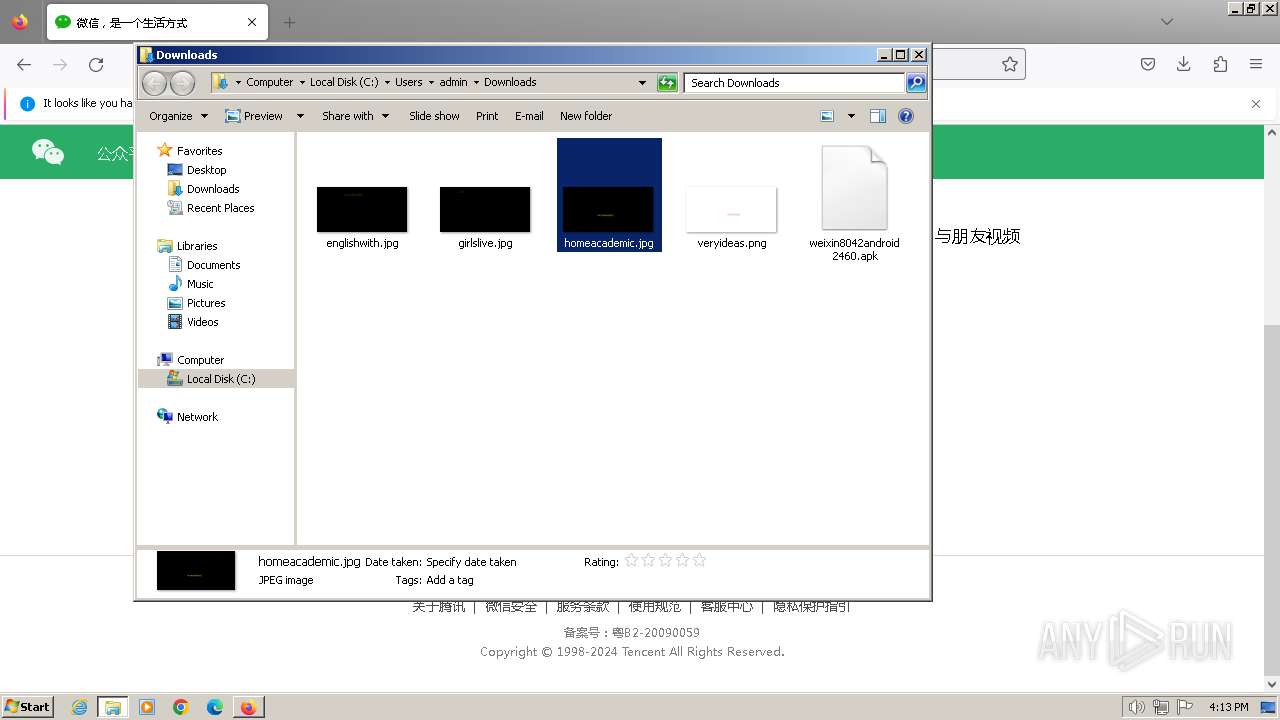This screenshot has height=720, width=1280.
Task: Select Favorites in navigation pane
Action: (x=199, y=151)
